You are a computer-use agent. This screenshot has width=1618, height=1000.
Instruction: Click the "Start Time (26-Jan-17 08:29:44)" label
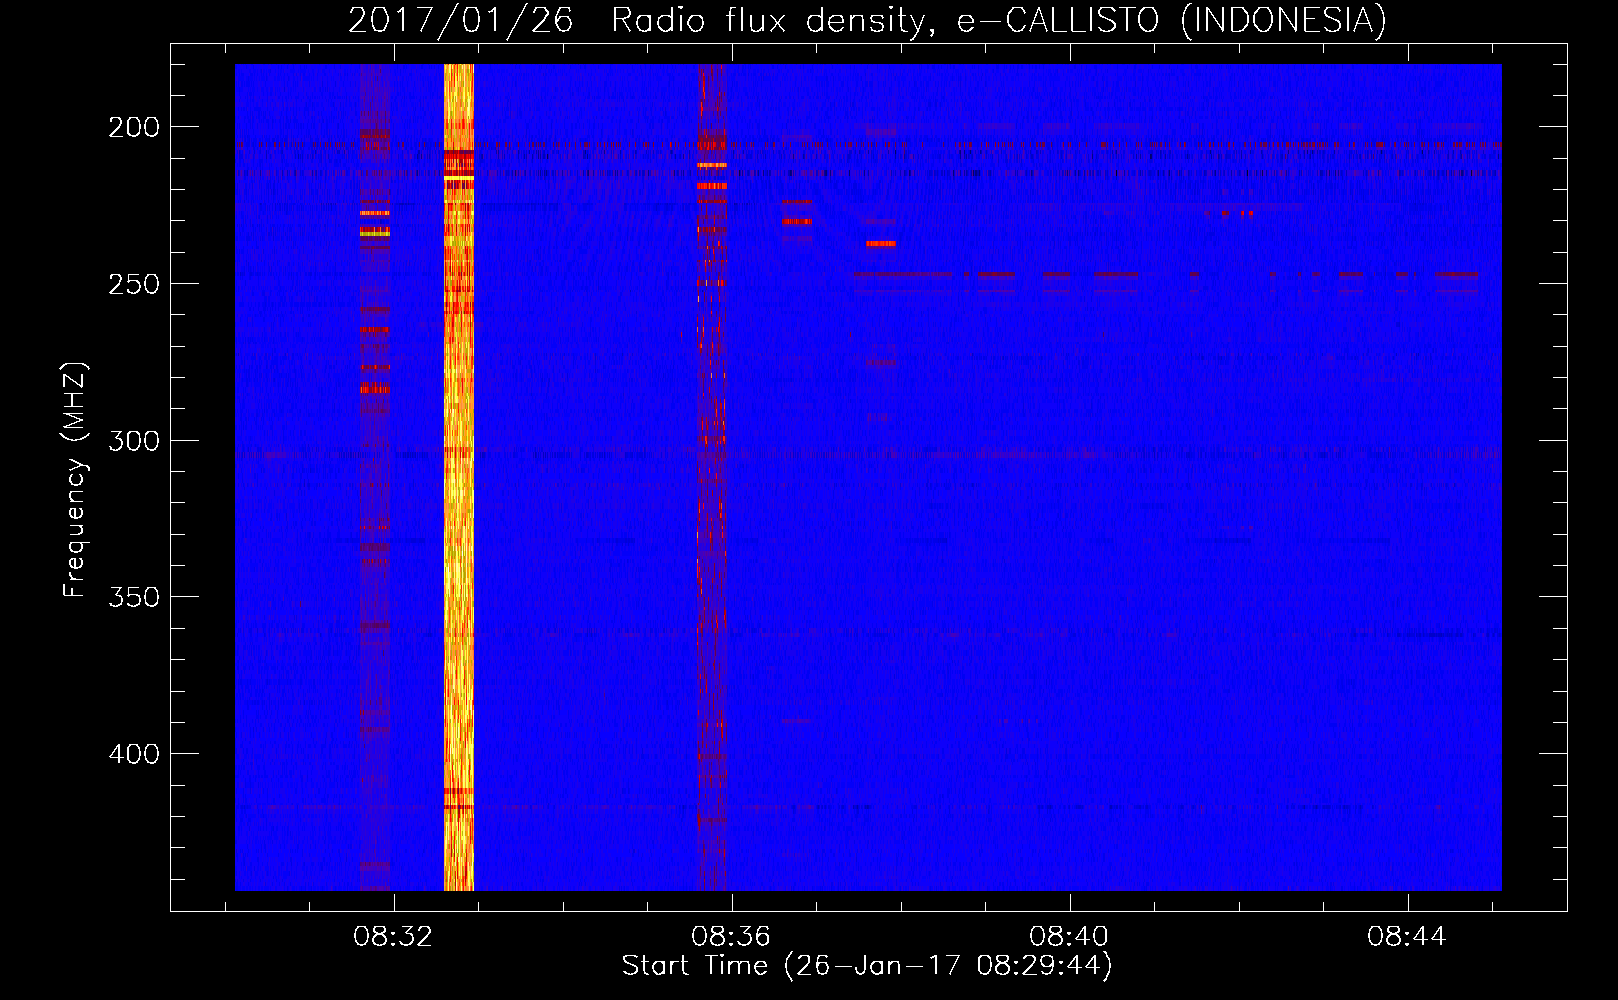pyautogui.click(x=867, y=966)
